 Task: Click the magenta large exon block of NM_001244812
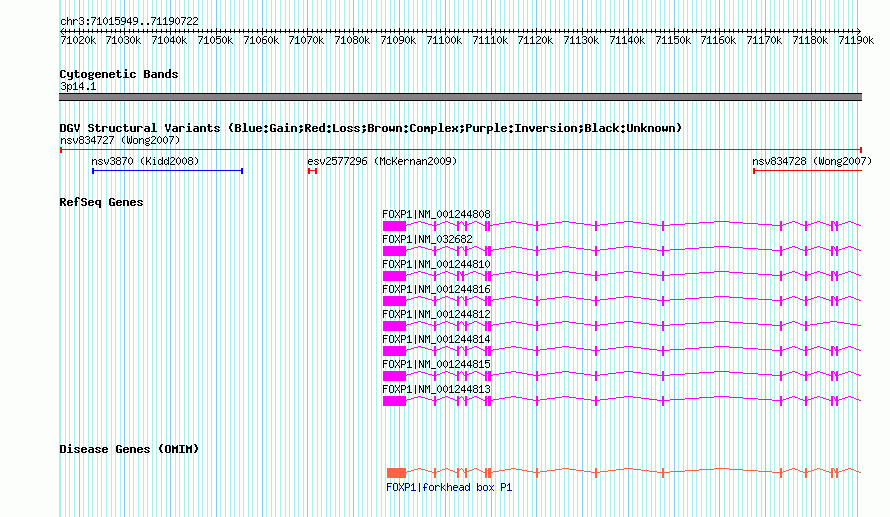click(x=394, y=326)
